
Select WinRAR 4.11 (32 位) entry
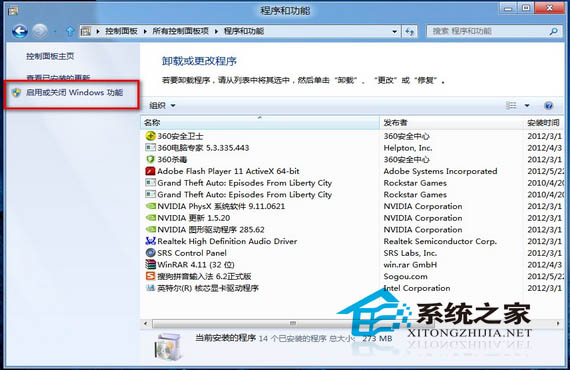tap(196, 264)
